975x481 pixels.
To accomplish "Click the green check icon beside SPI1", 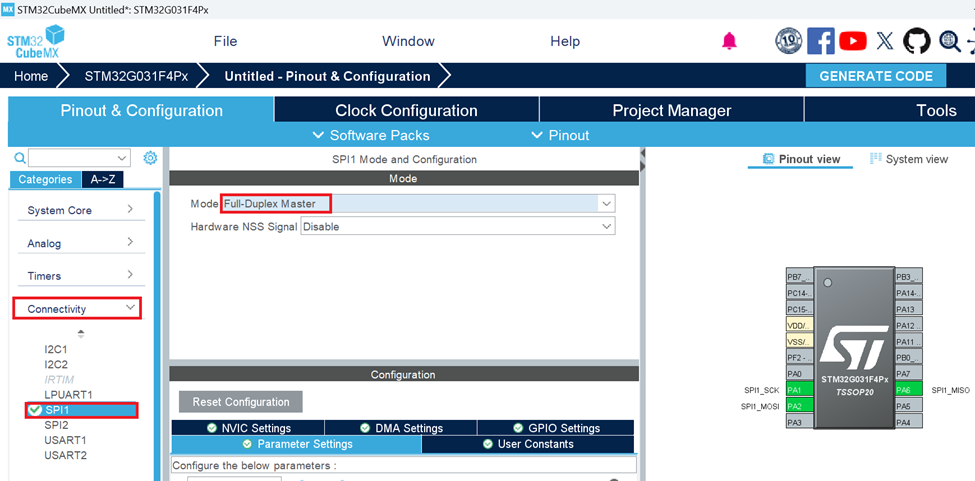I will click(x=35, y=410).
